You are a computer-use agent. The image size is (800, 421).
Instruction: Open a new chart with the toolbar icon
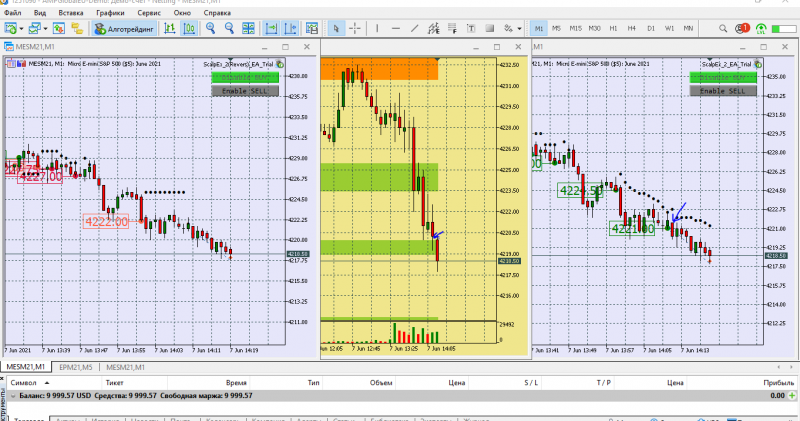click(10, 29)
